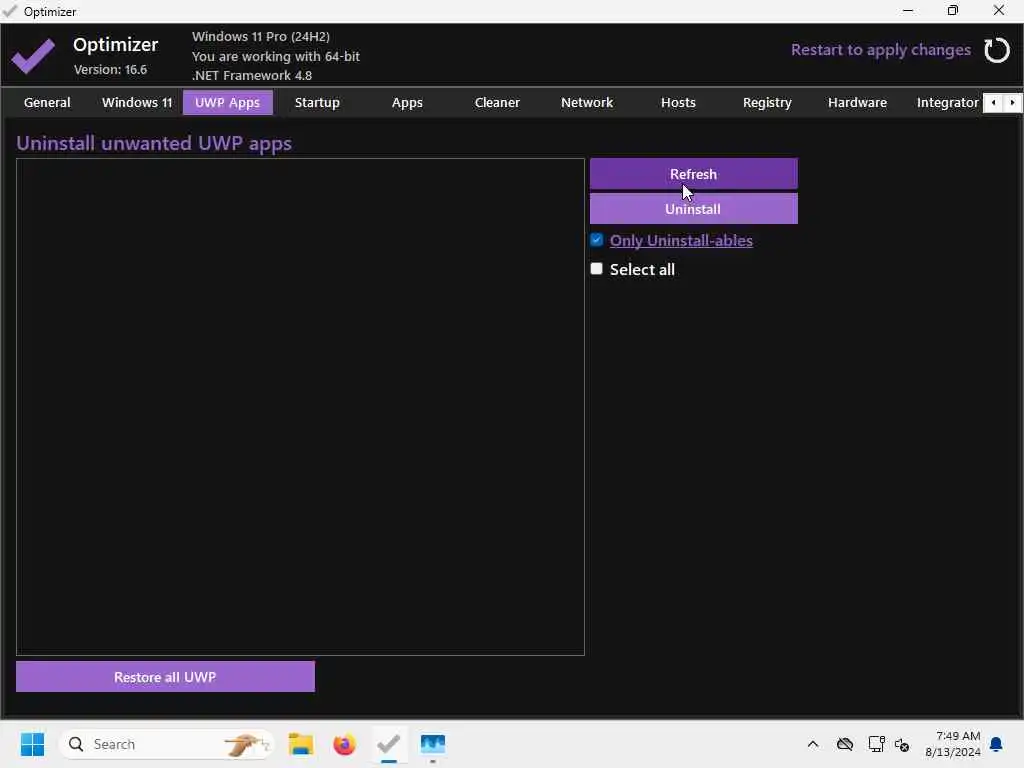Viewport: 1024px width, 768px height.
Task: Open the Apps tab
Action: [x=408, y=103]
